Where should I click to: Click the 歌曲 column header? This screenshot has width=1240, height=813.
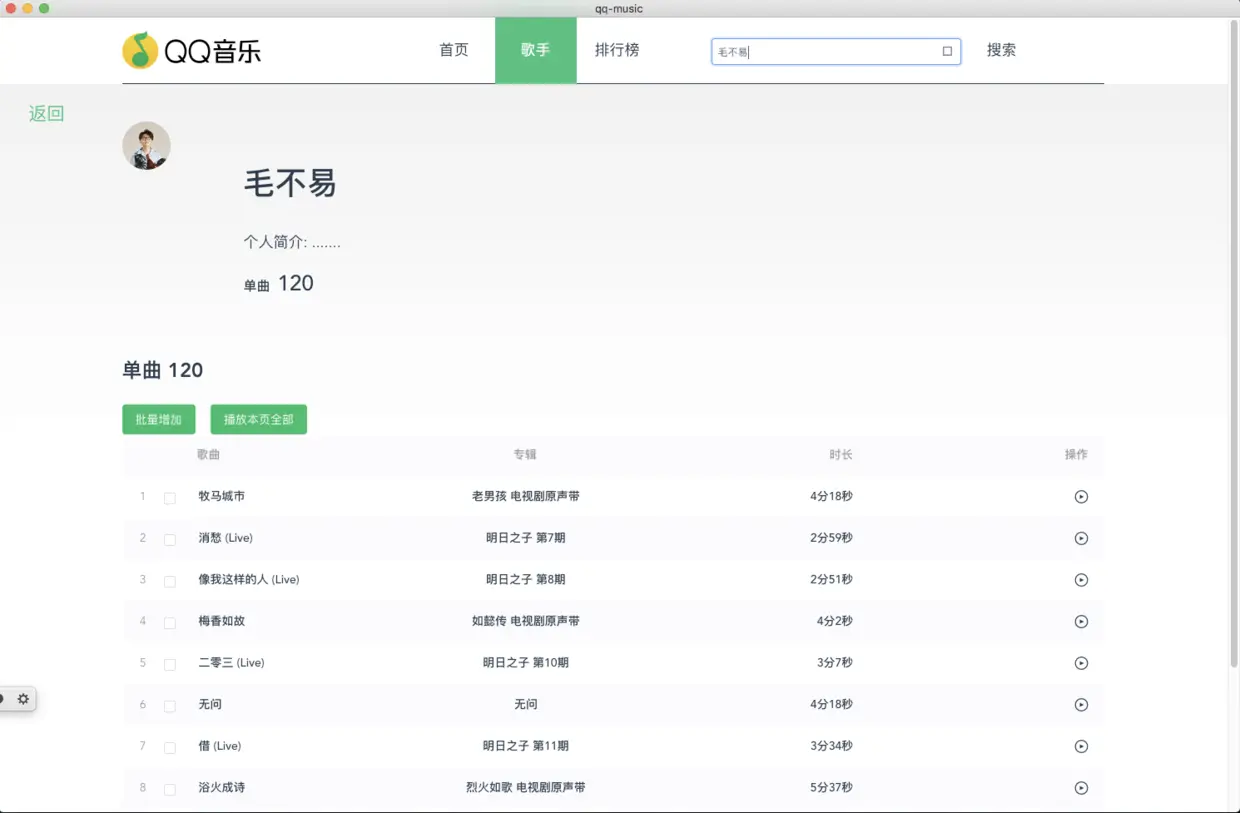[x=209, y=455]
